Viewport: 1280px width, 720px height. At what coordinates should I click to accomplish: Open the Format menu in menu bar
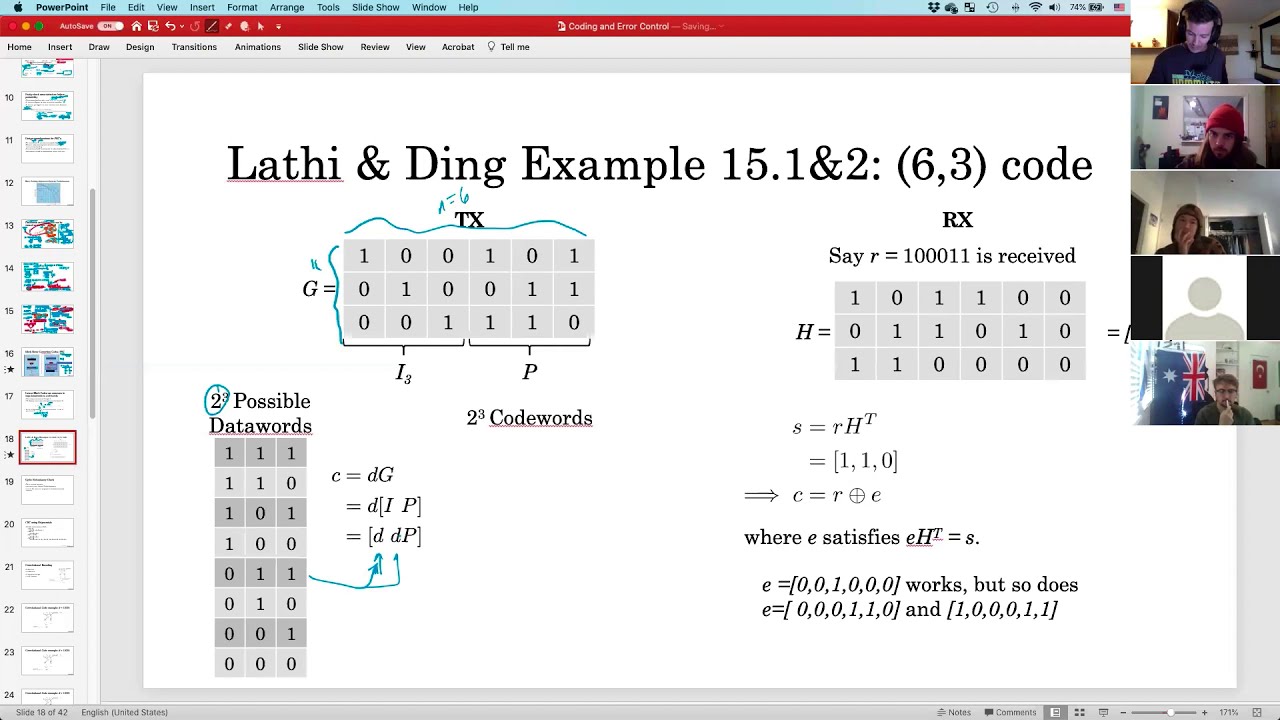pos(242,7)
